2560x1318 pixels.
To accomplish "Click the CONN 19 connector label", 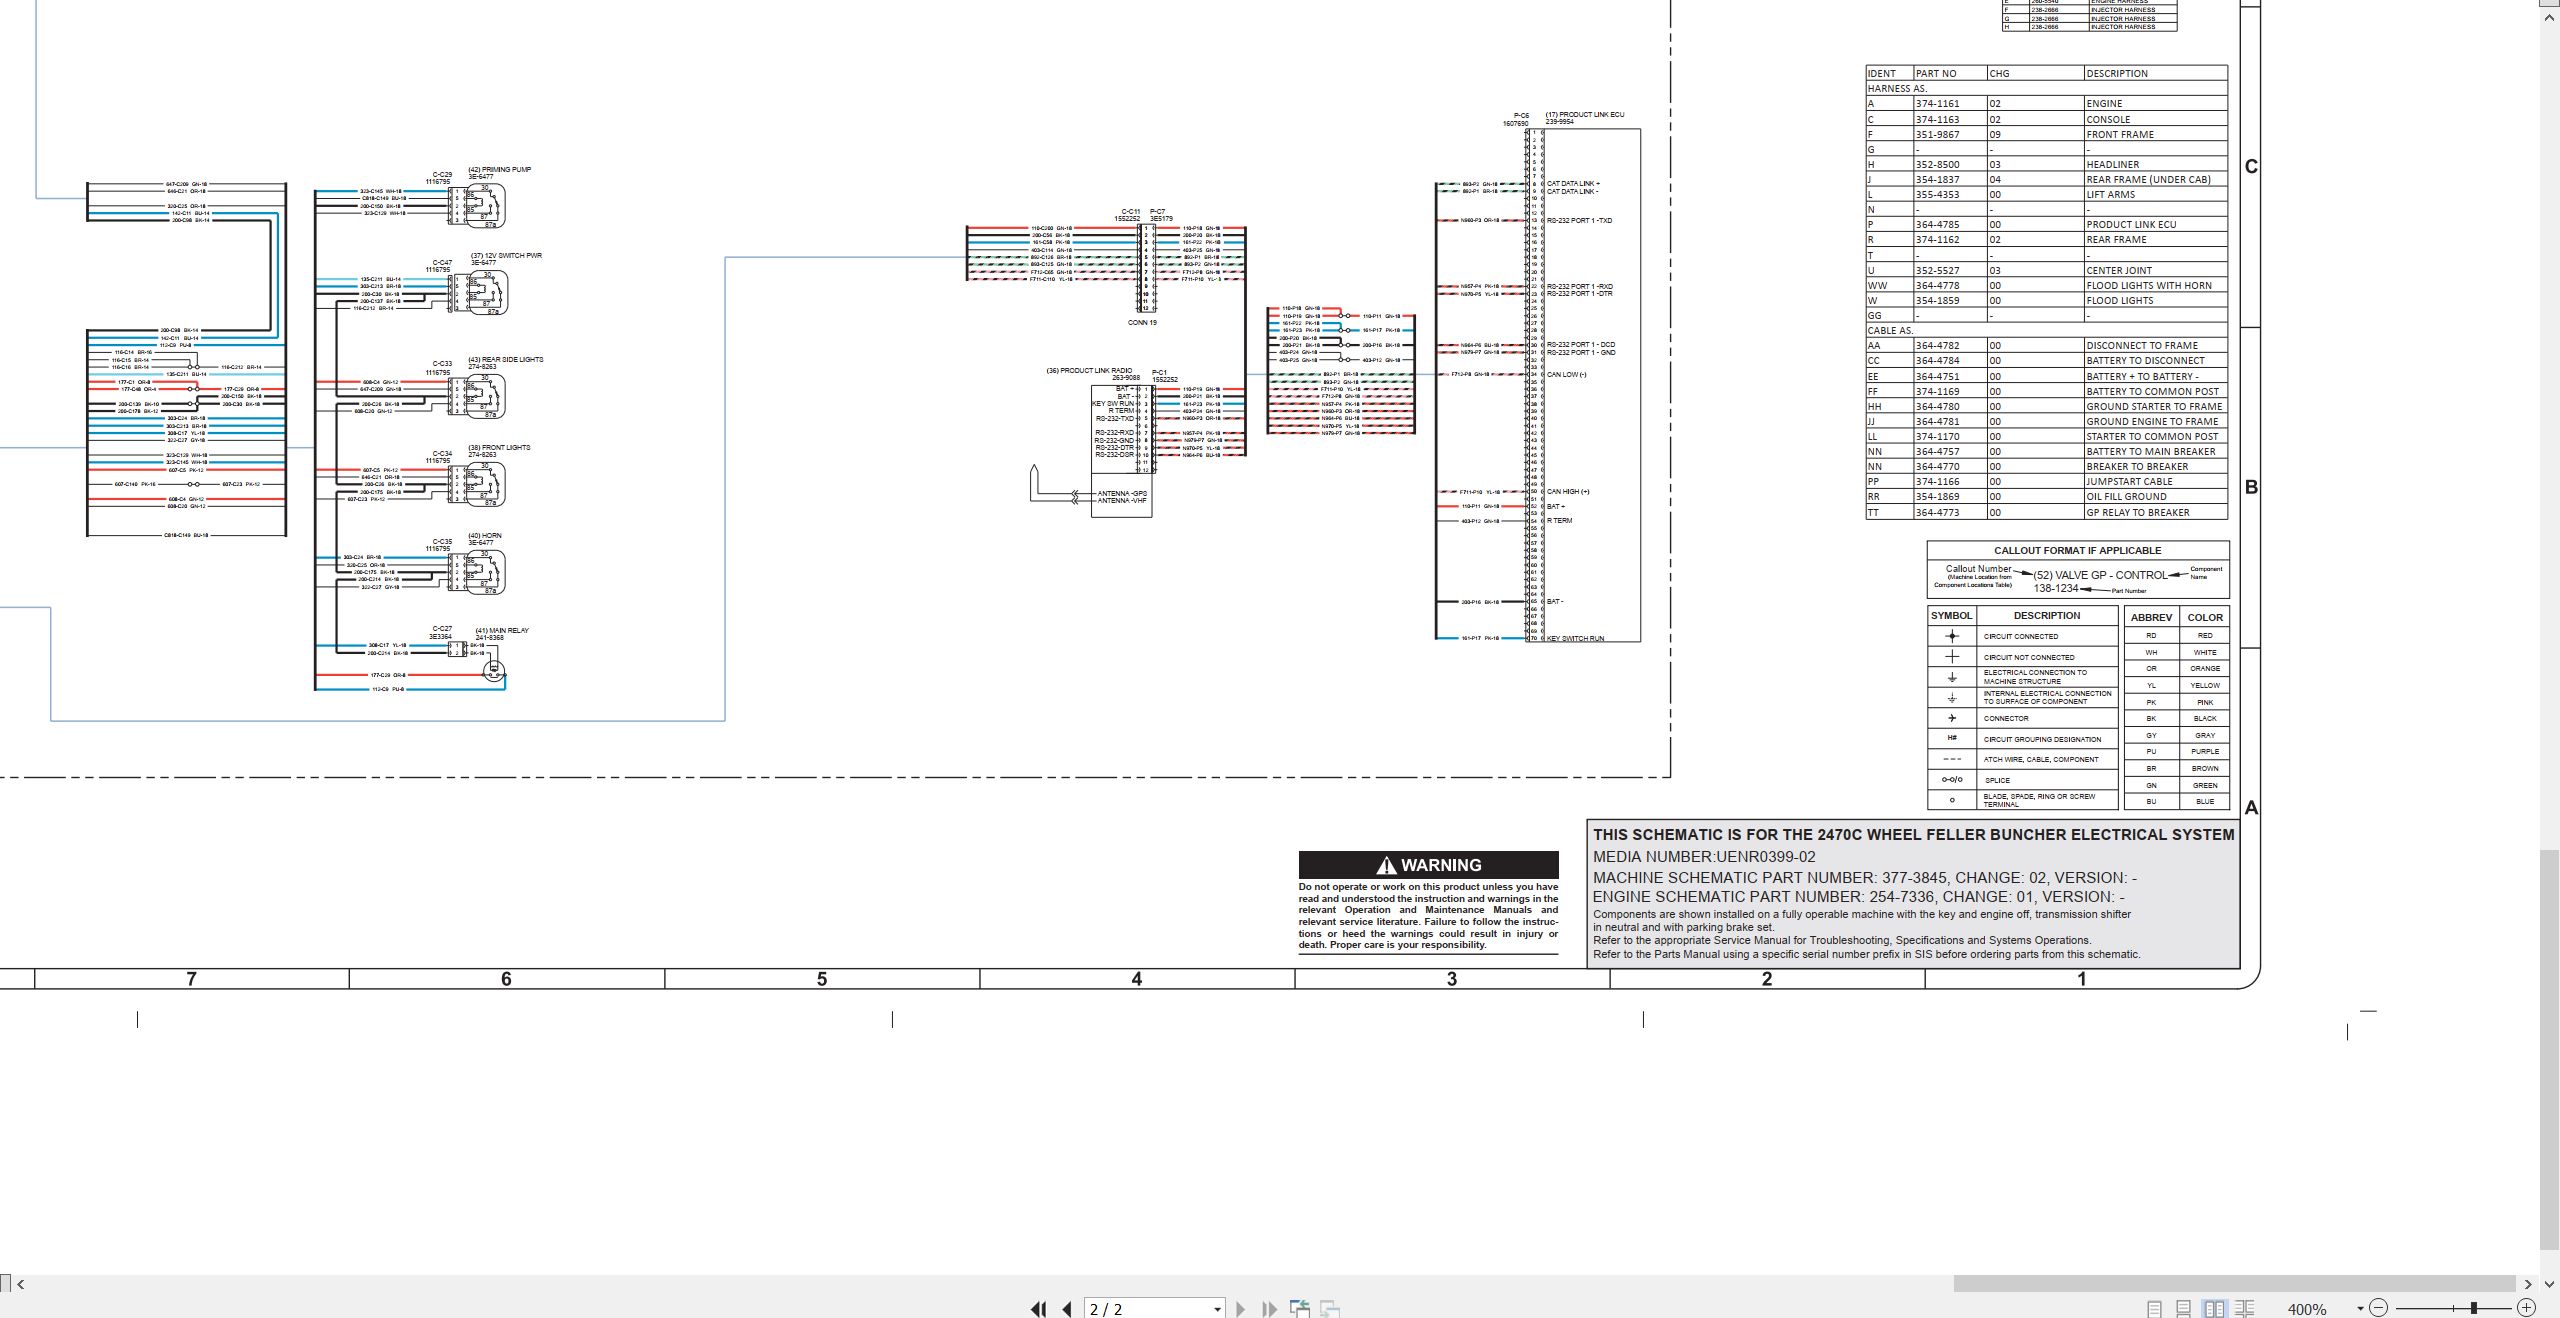I will 1142,323.
